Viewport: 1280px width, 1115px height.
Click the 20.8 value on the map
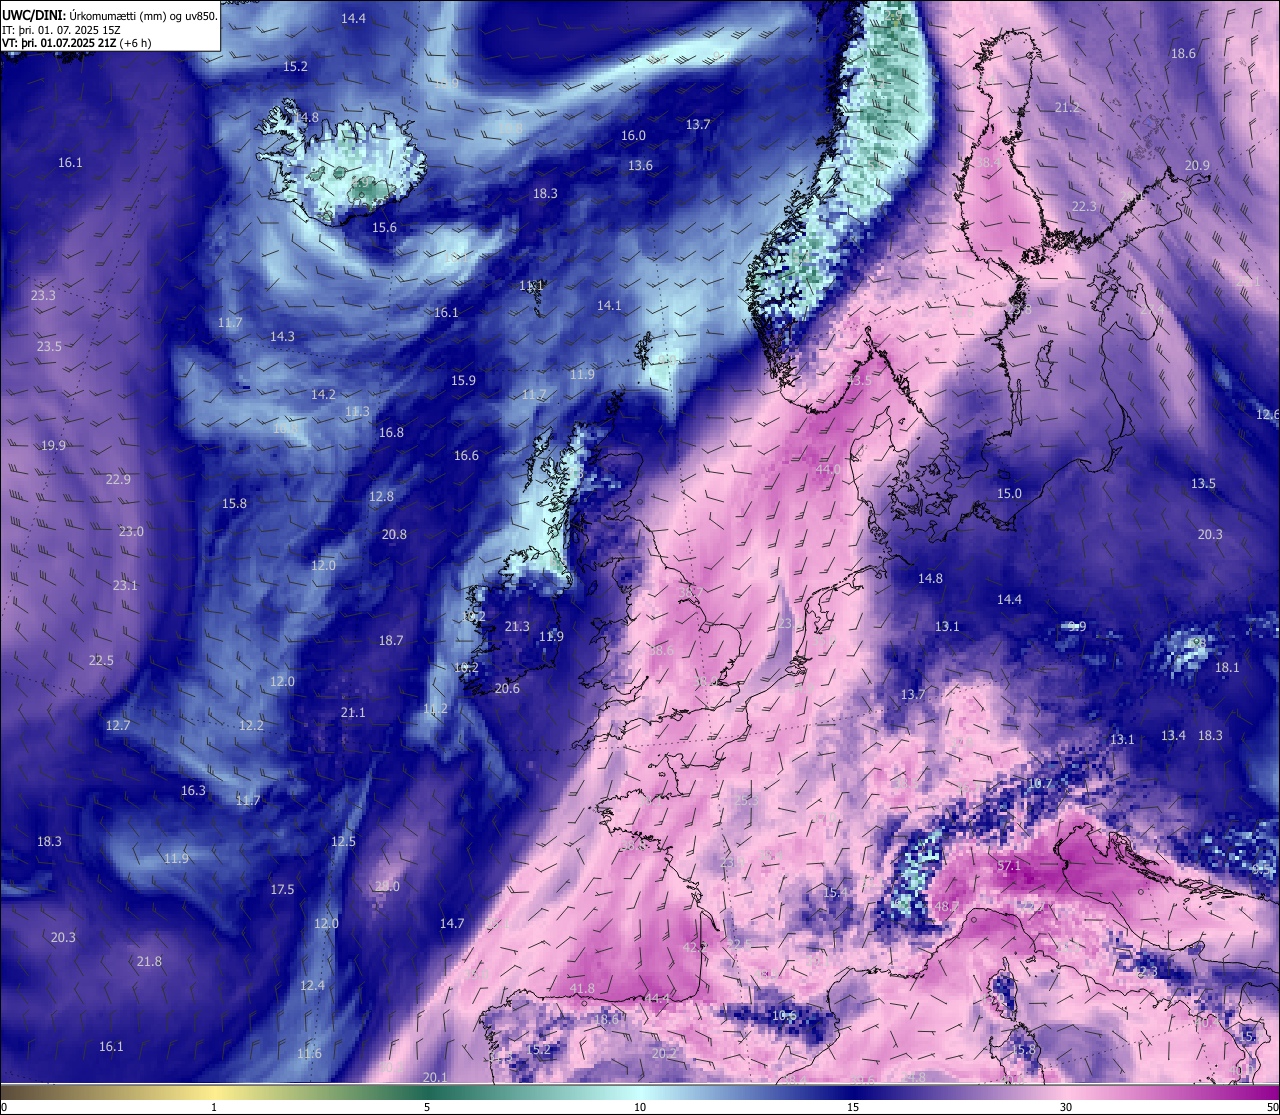click(x=394, y=534)
